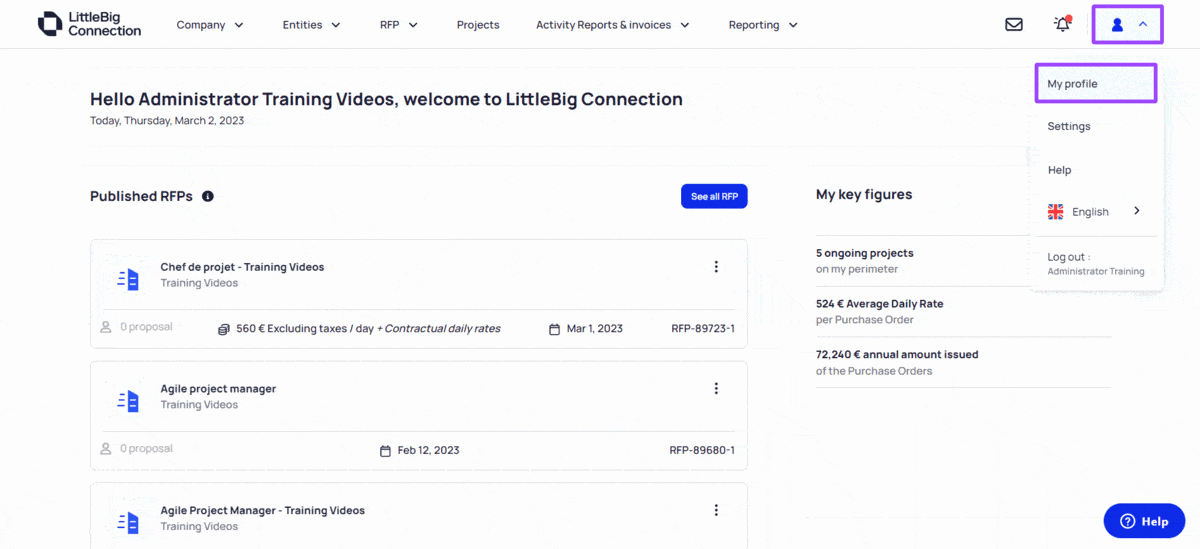Open Settings from the user menu
Image resolution: width=1200 pixels, height=549 pixels.
coord(1069,127)
